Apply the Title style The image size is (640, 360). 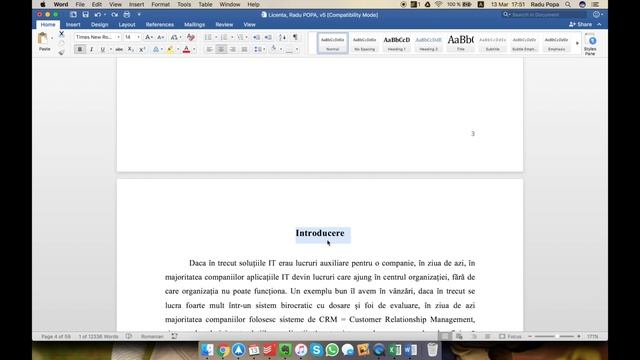460,43
